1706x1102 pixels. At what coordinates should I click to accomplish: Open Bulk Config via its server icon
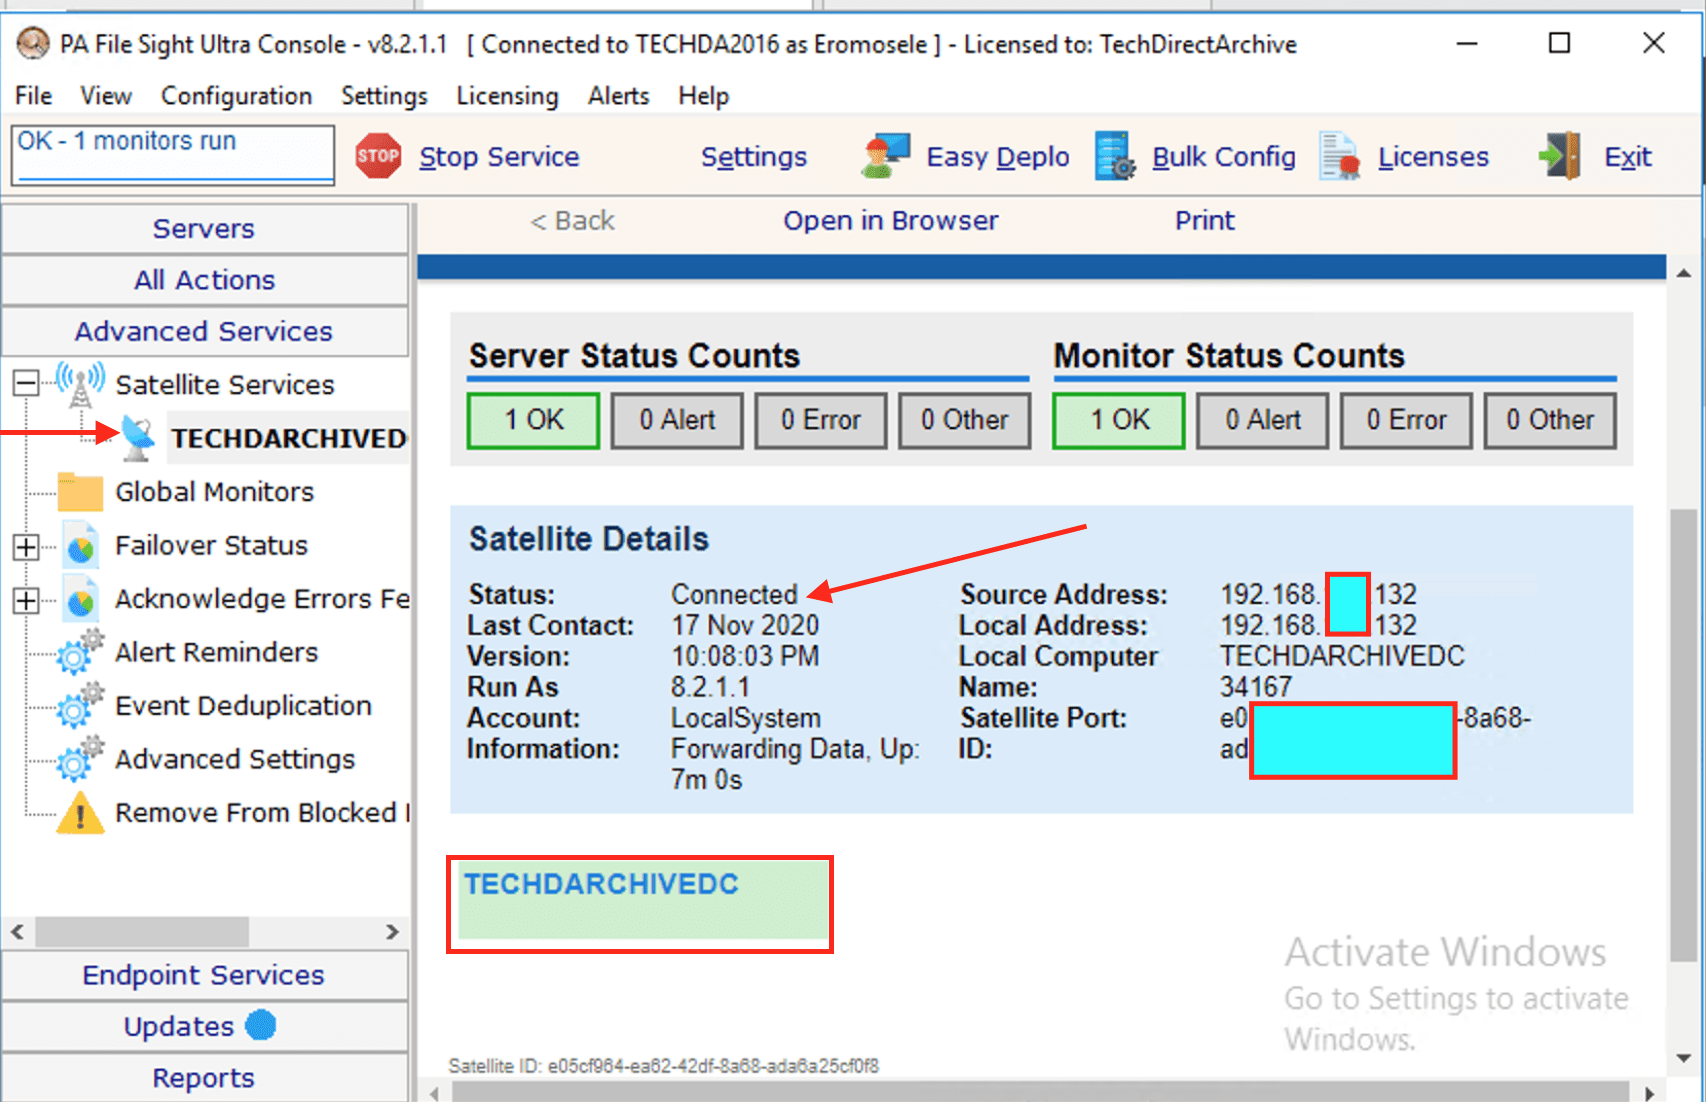point(1114,157)
